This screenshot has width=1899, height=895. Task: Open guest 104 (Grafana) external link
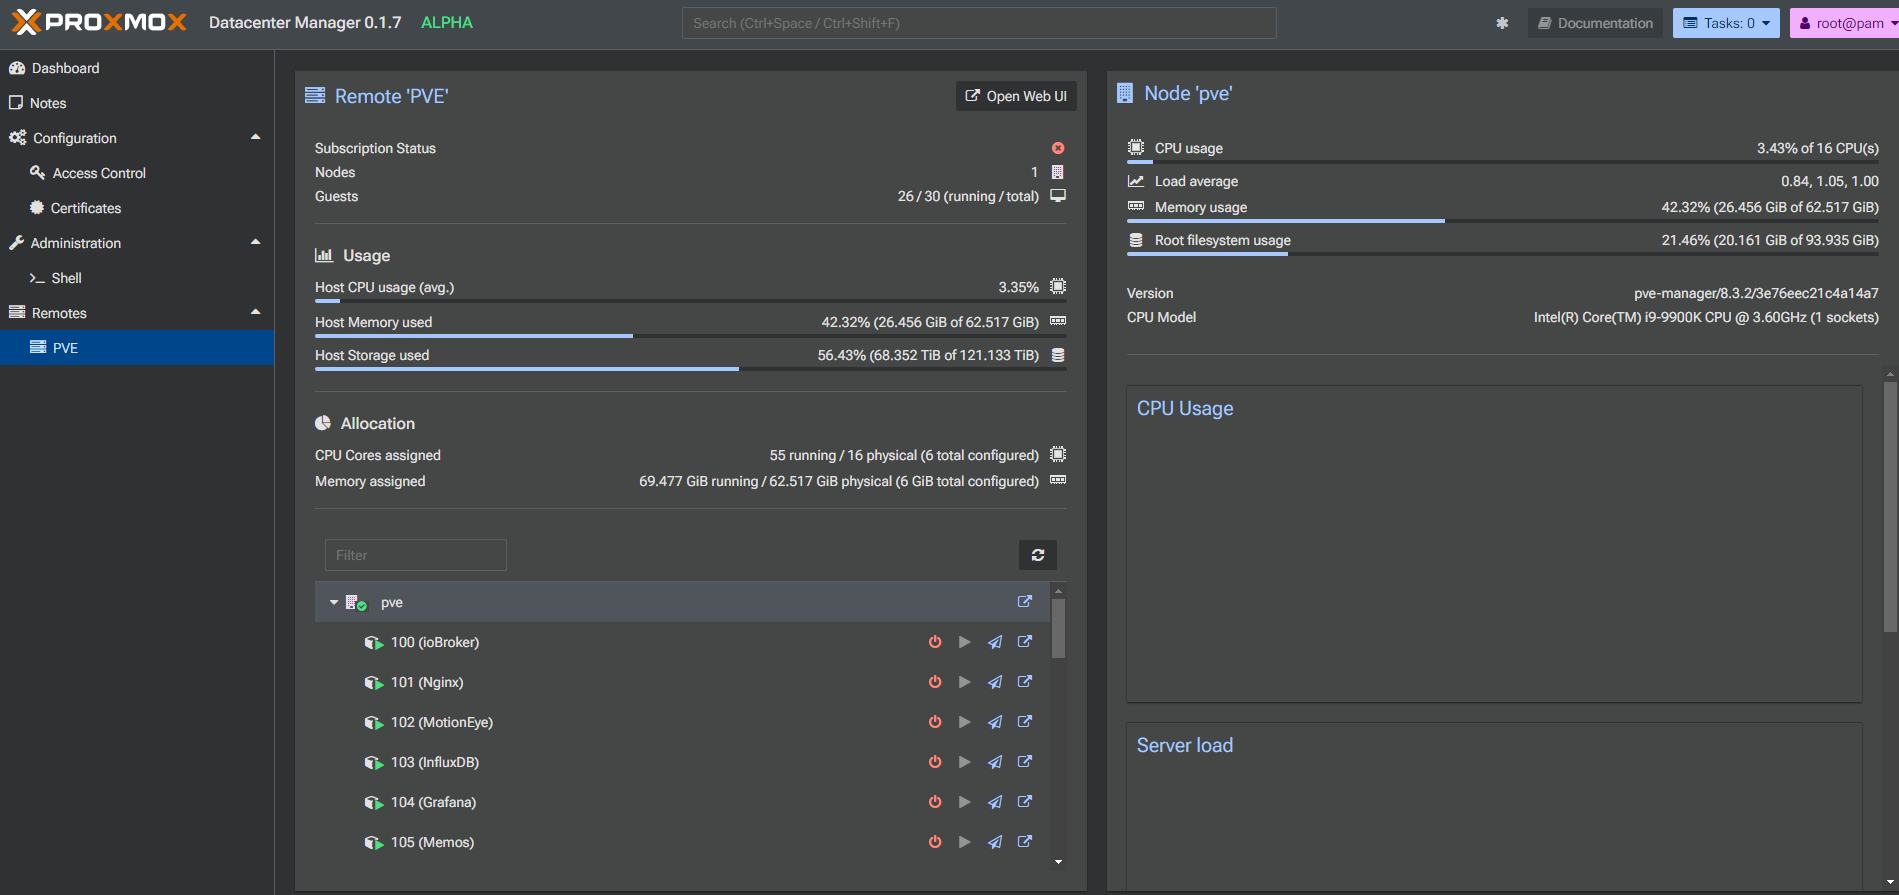(1025, 802)
